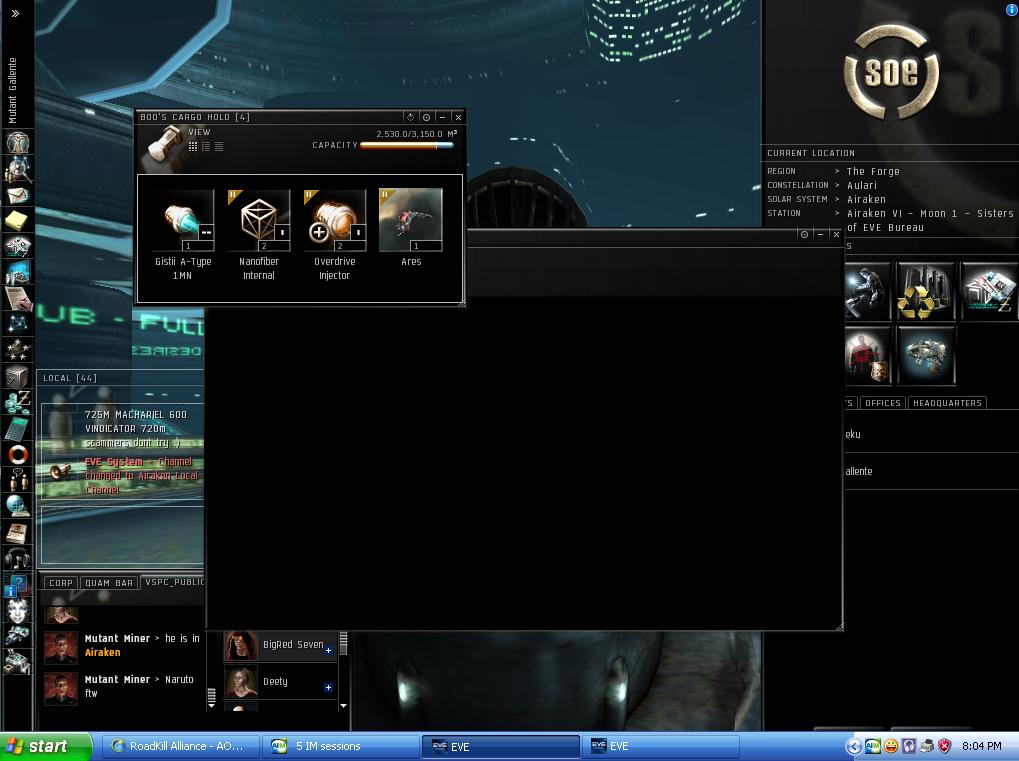Open the paper and pen sidebar icon
Image resolution: width=1019 pixels, height=761 pixels.
point(18,298)
